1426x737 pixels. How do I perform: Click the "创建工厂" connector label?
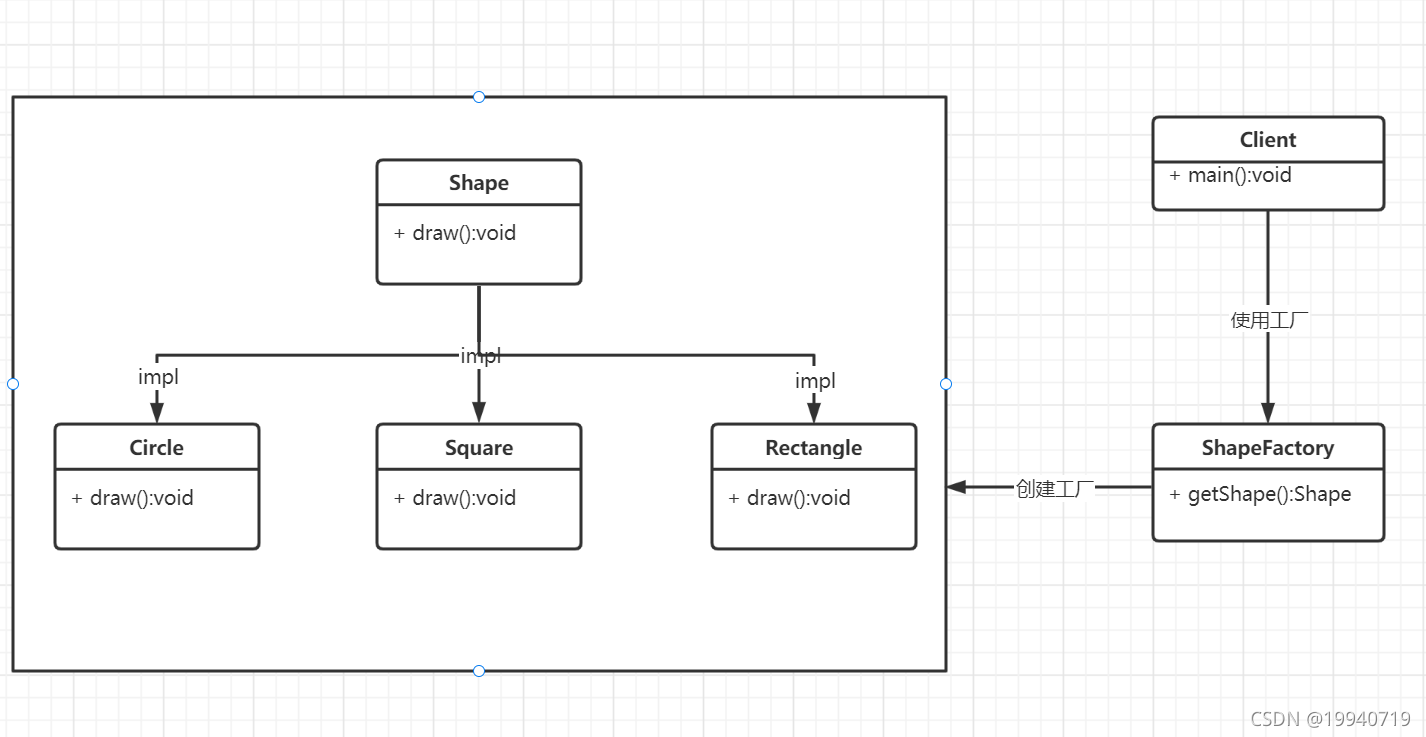1055,488
